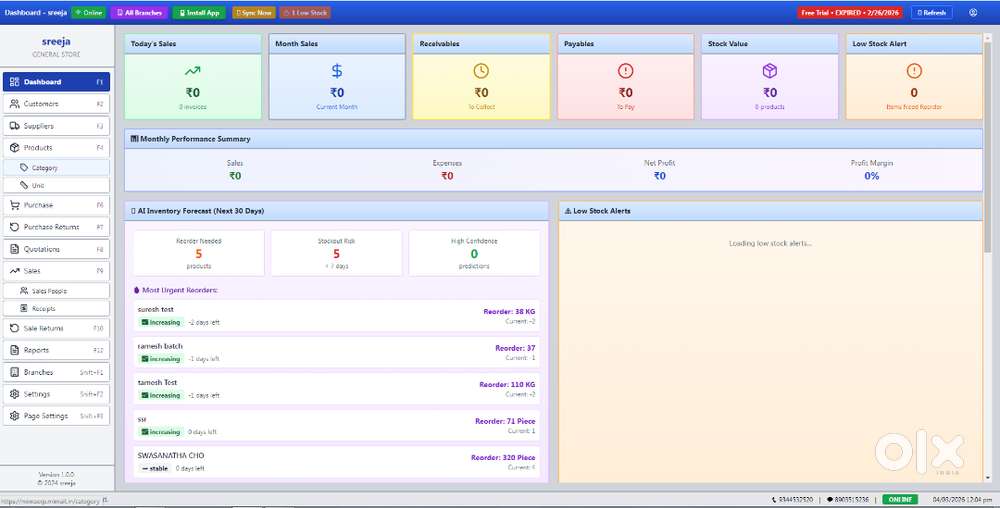This screenshot has height=508, width=1000.
Task: Click the Suppliers truck icon in sidebar
Action: point(15,126)
